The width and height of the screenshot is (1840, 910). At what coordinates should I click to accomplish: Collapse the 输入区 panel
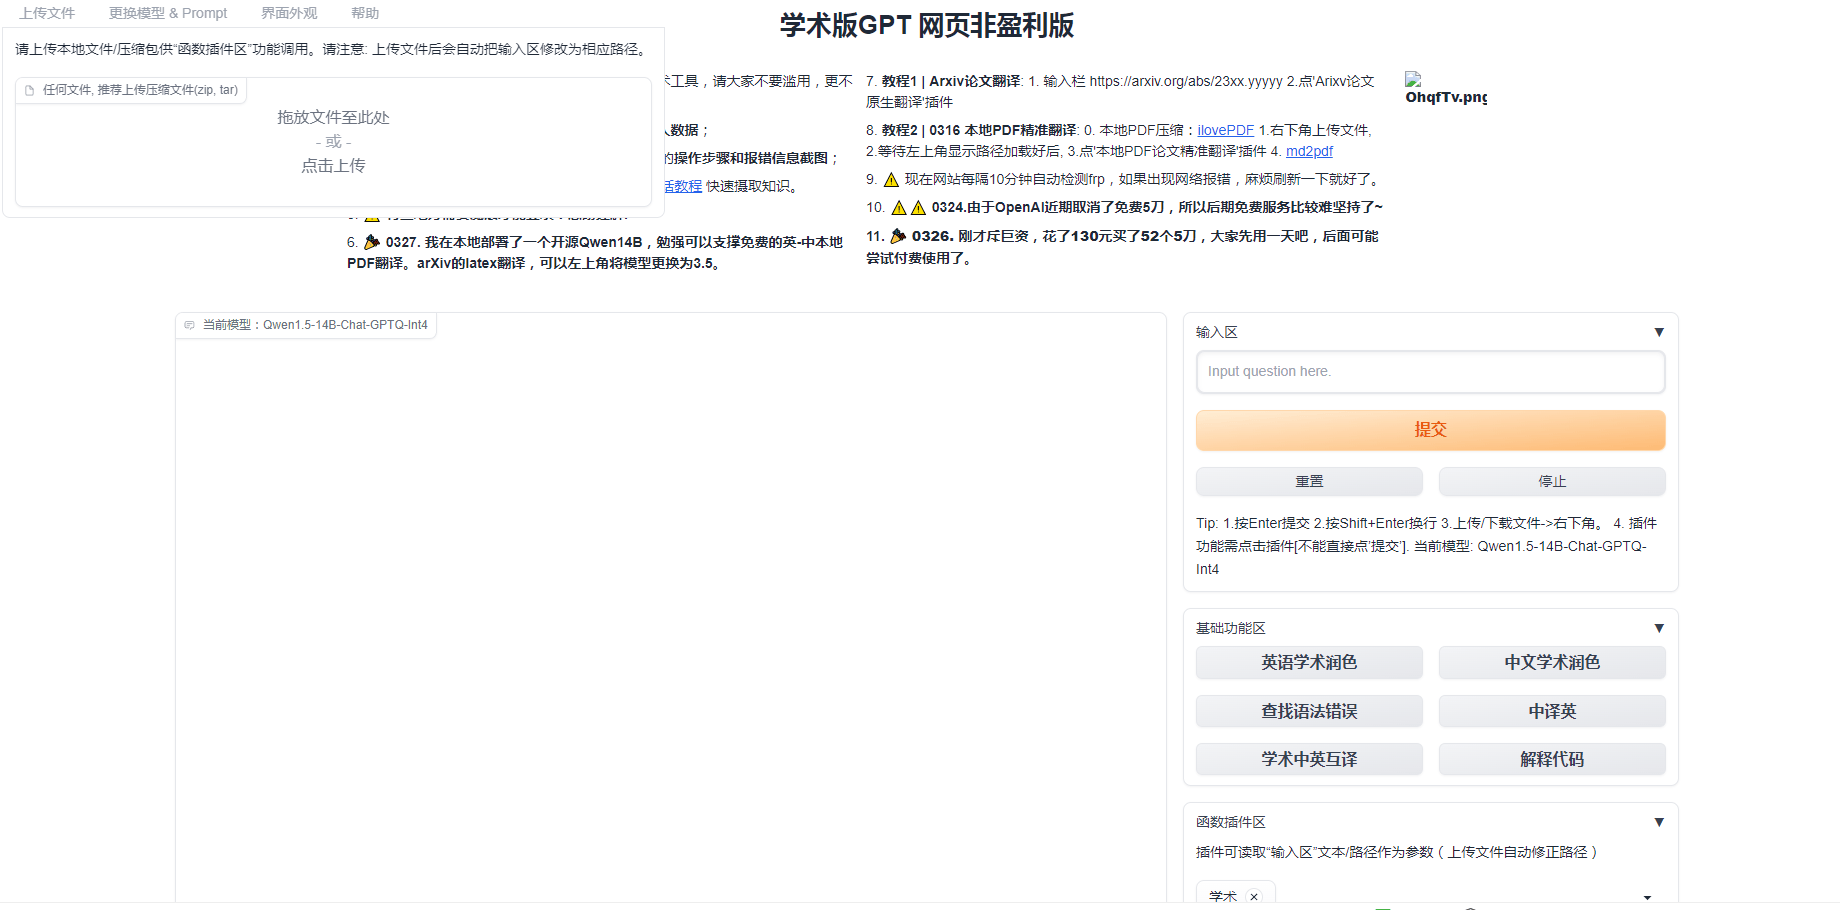pos(1658,332)
